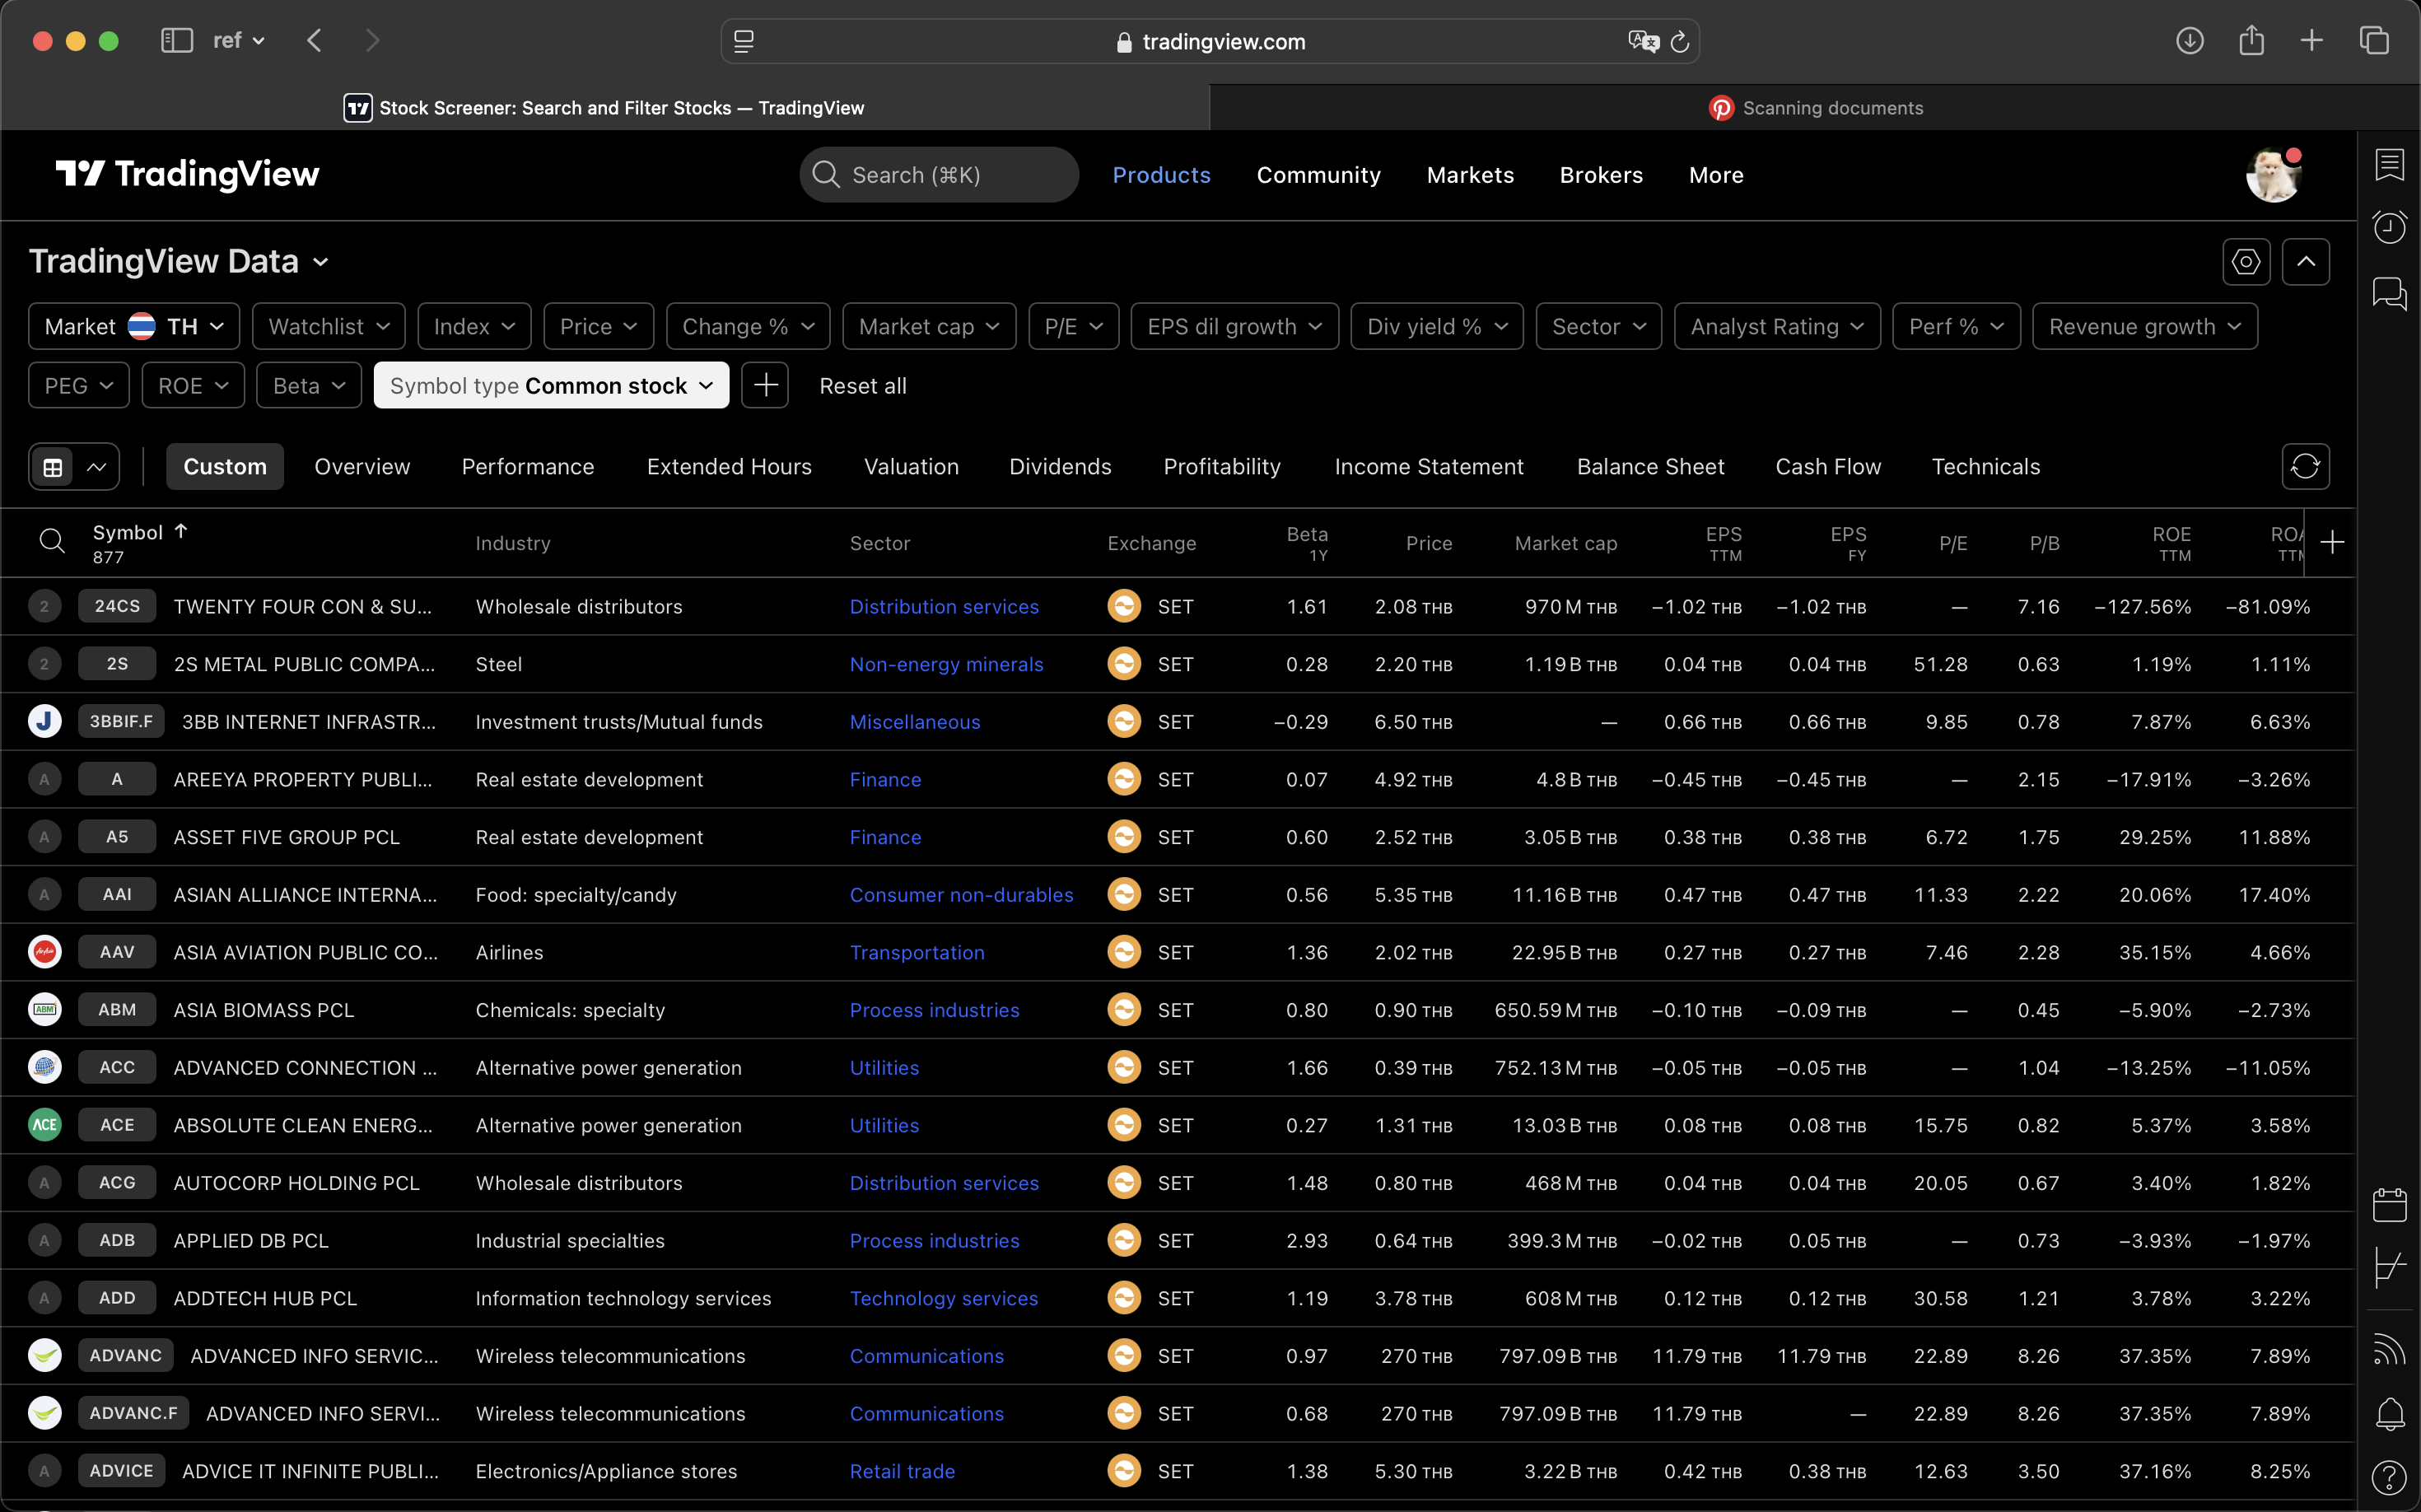Click the TradingView logo
The height and width of the screenshot is (1512, 2421).
[x=188, y=174]
